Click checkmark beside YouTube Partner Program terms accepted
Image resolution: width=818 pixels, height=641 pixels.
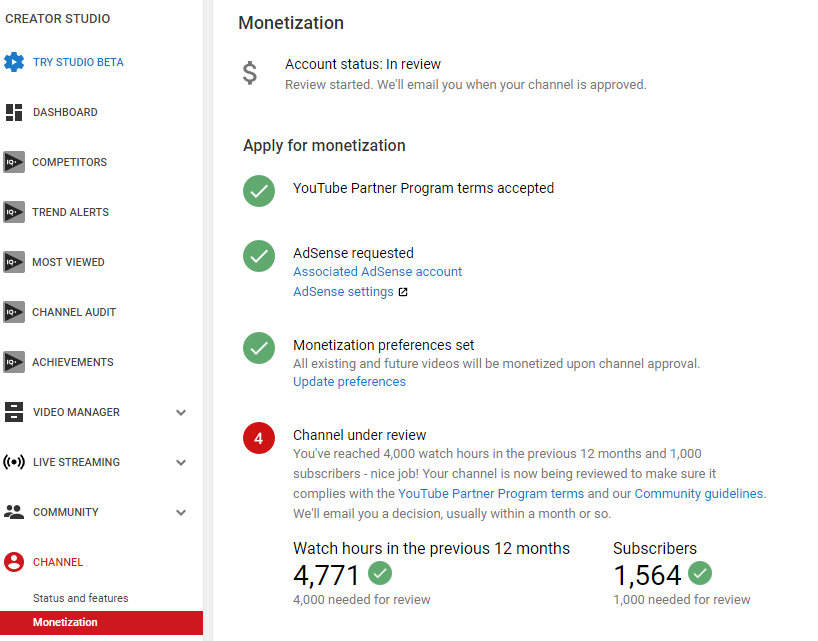pyautogui.click(x=259, y=191)
